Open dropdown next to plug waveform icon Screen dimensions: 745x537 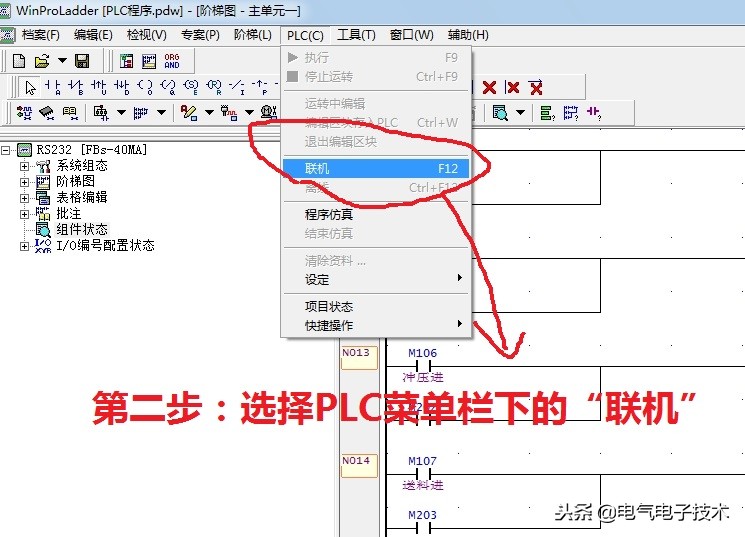point(249,113)
